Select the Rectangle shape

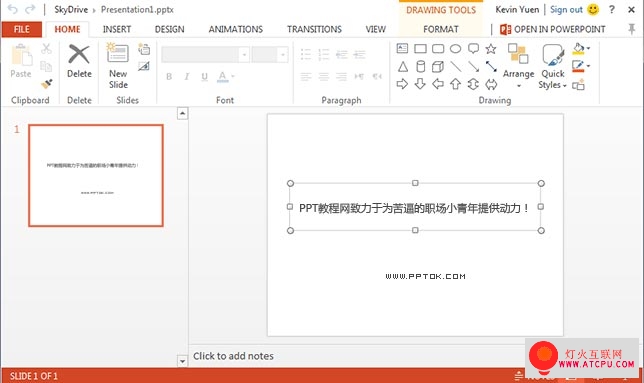click(420, 49)
